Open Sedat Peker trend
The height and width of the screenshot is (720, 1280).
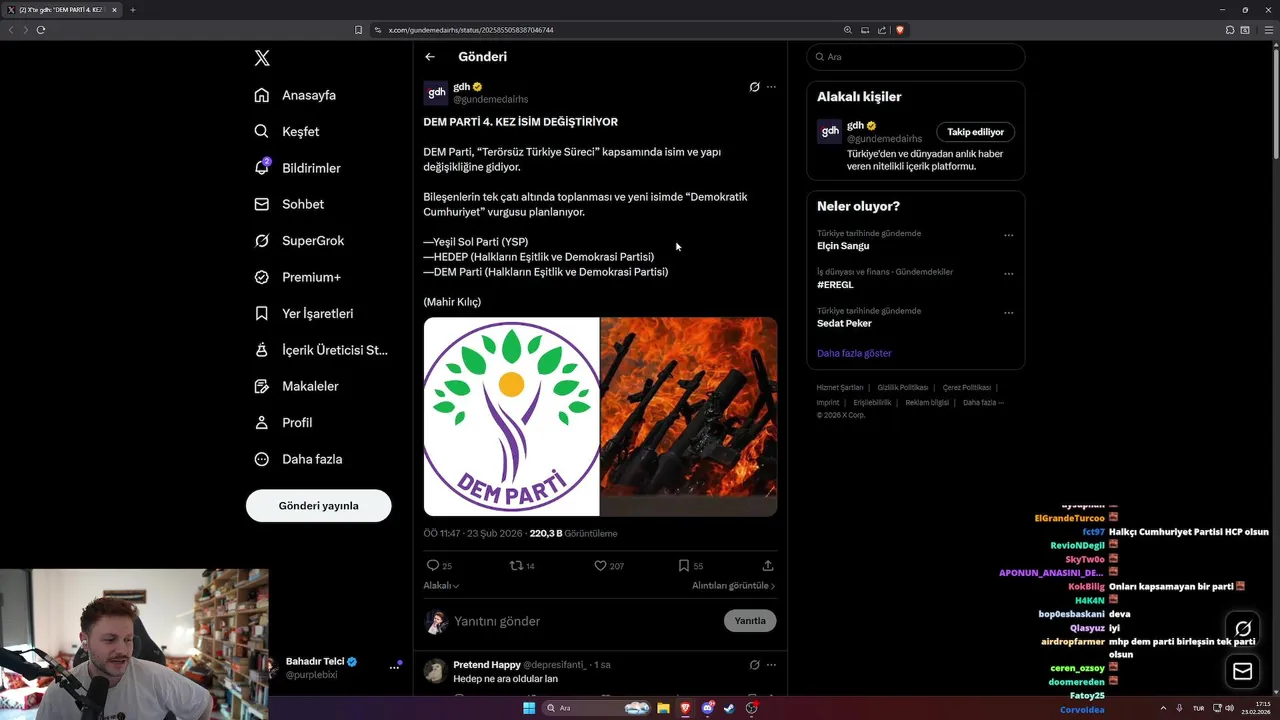[844, 323]
